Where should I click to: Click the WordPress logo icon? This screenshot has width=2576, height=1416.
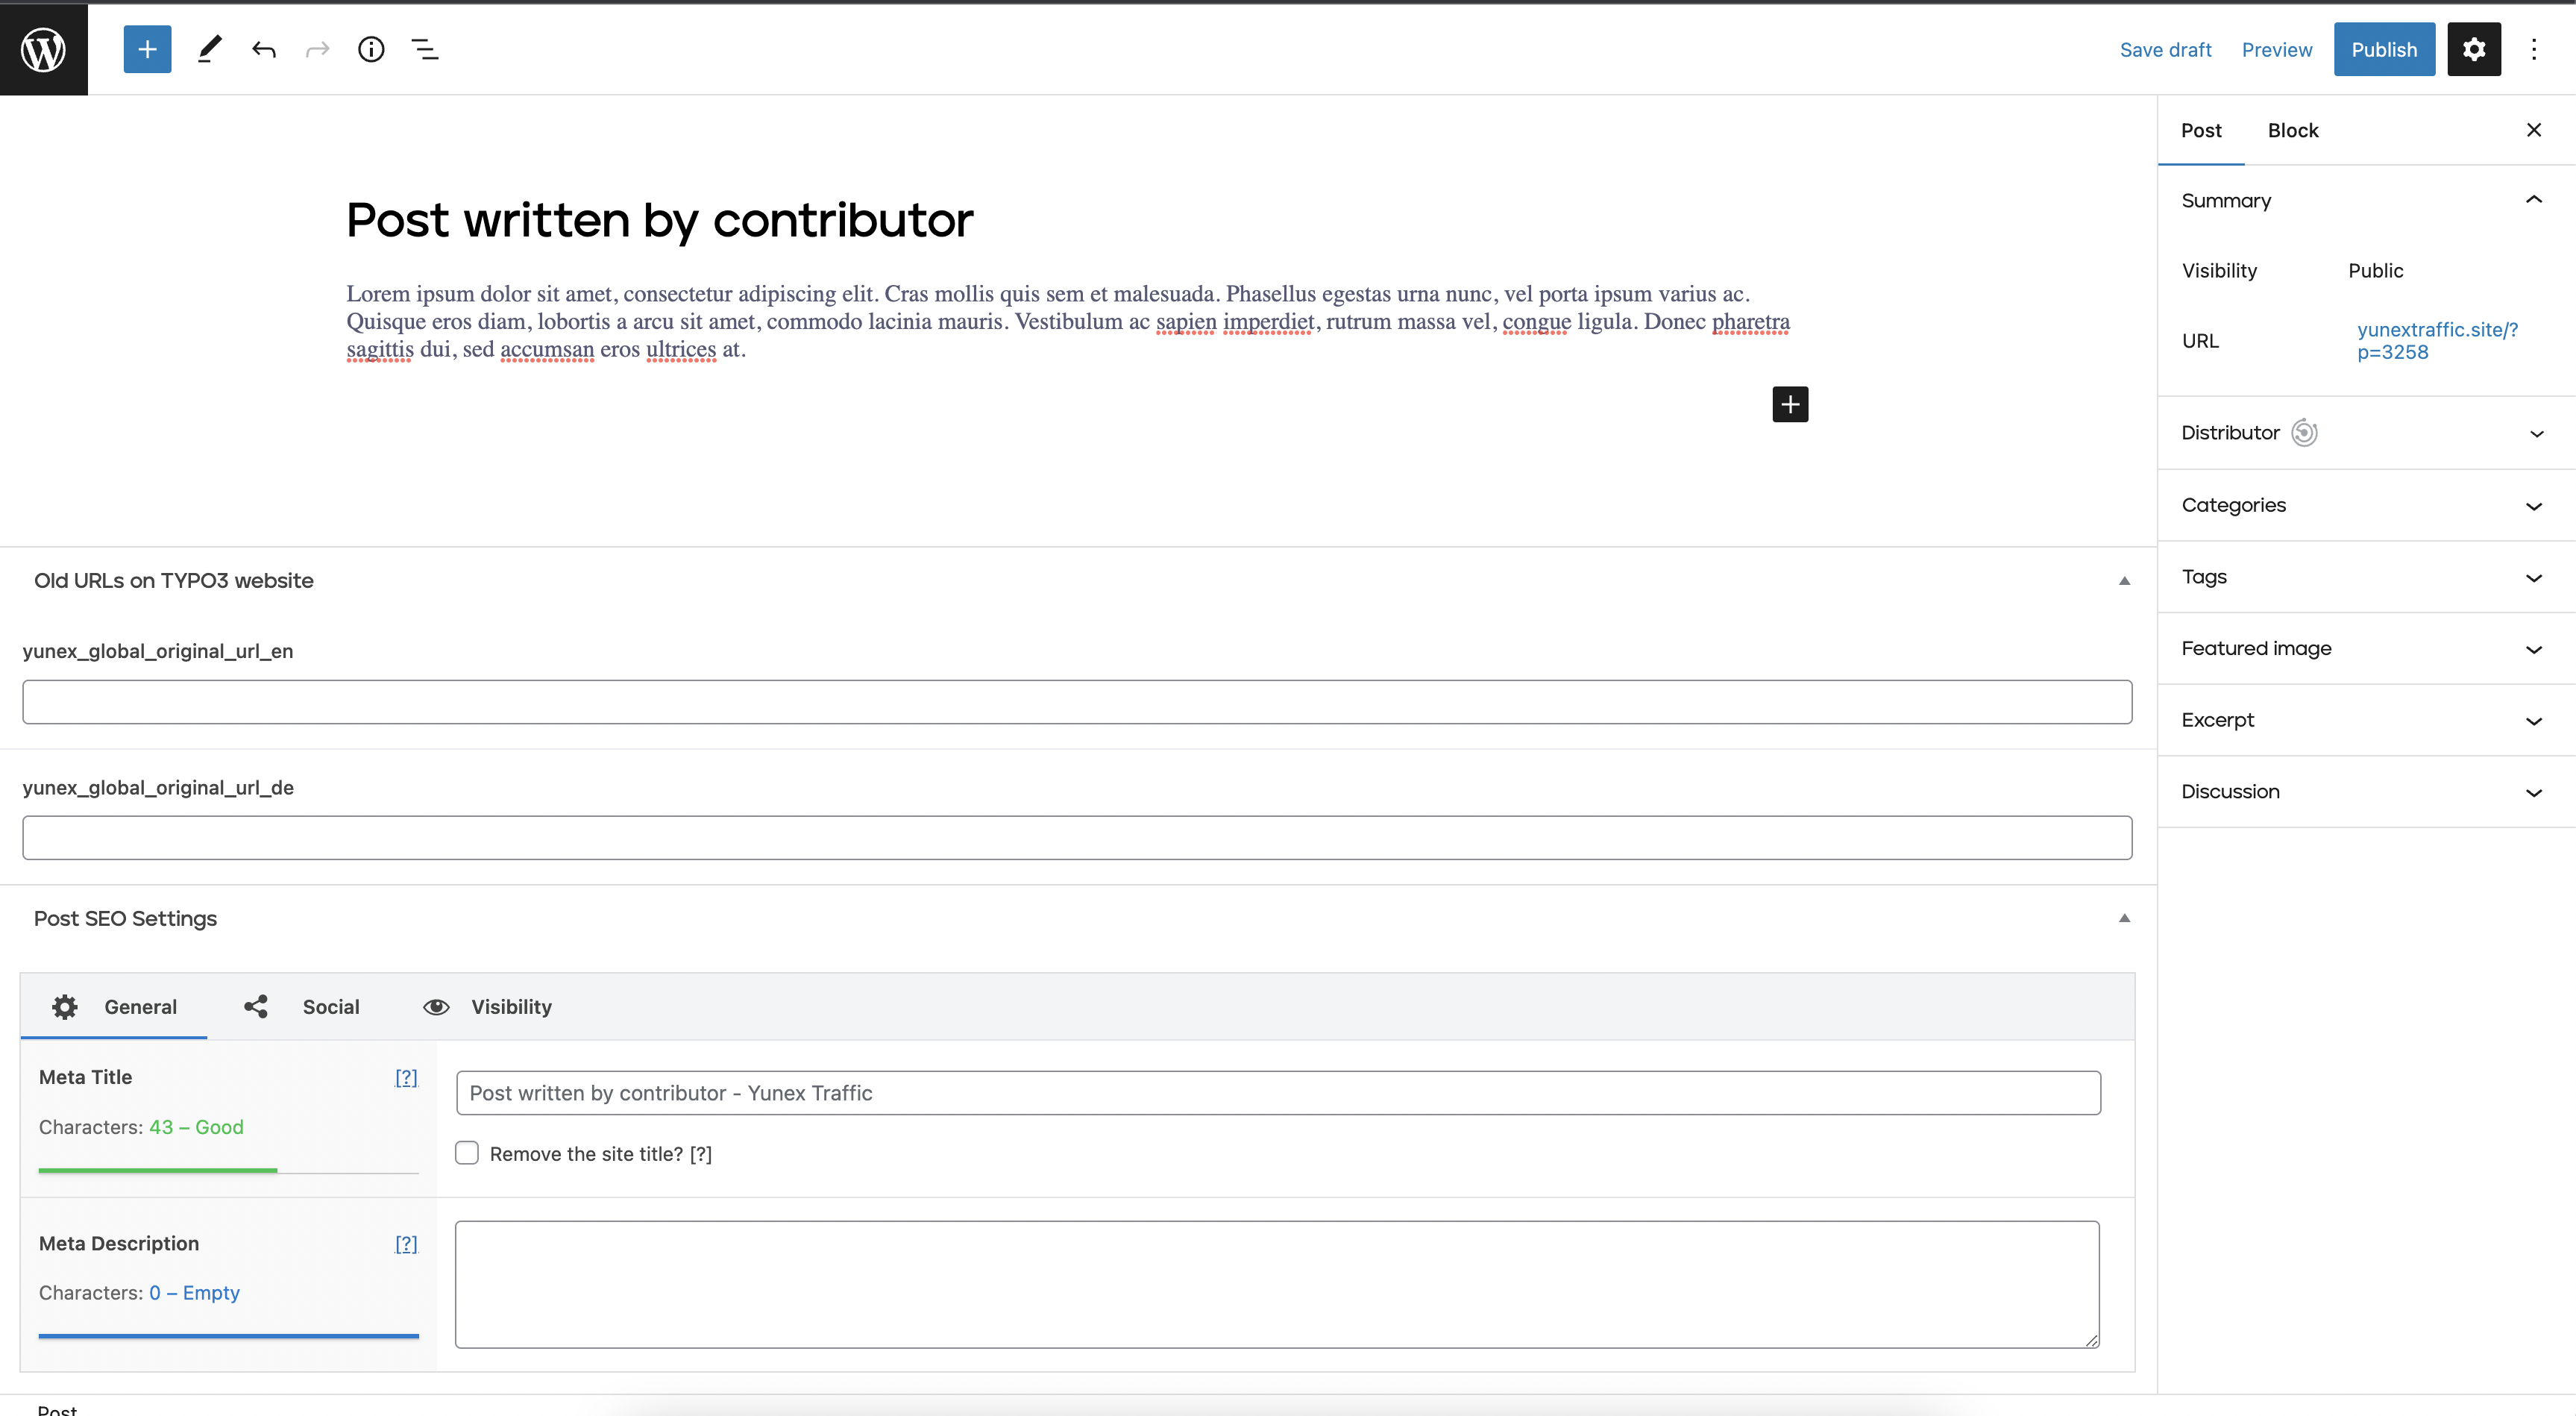point(44,49)
